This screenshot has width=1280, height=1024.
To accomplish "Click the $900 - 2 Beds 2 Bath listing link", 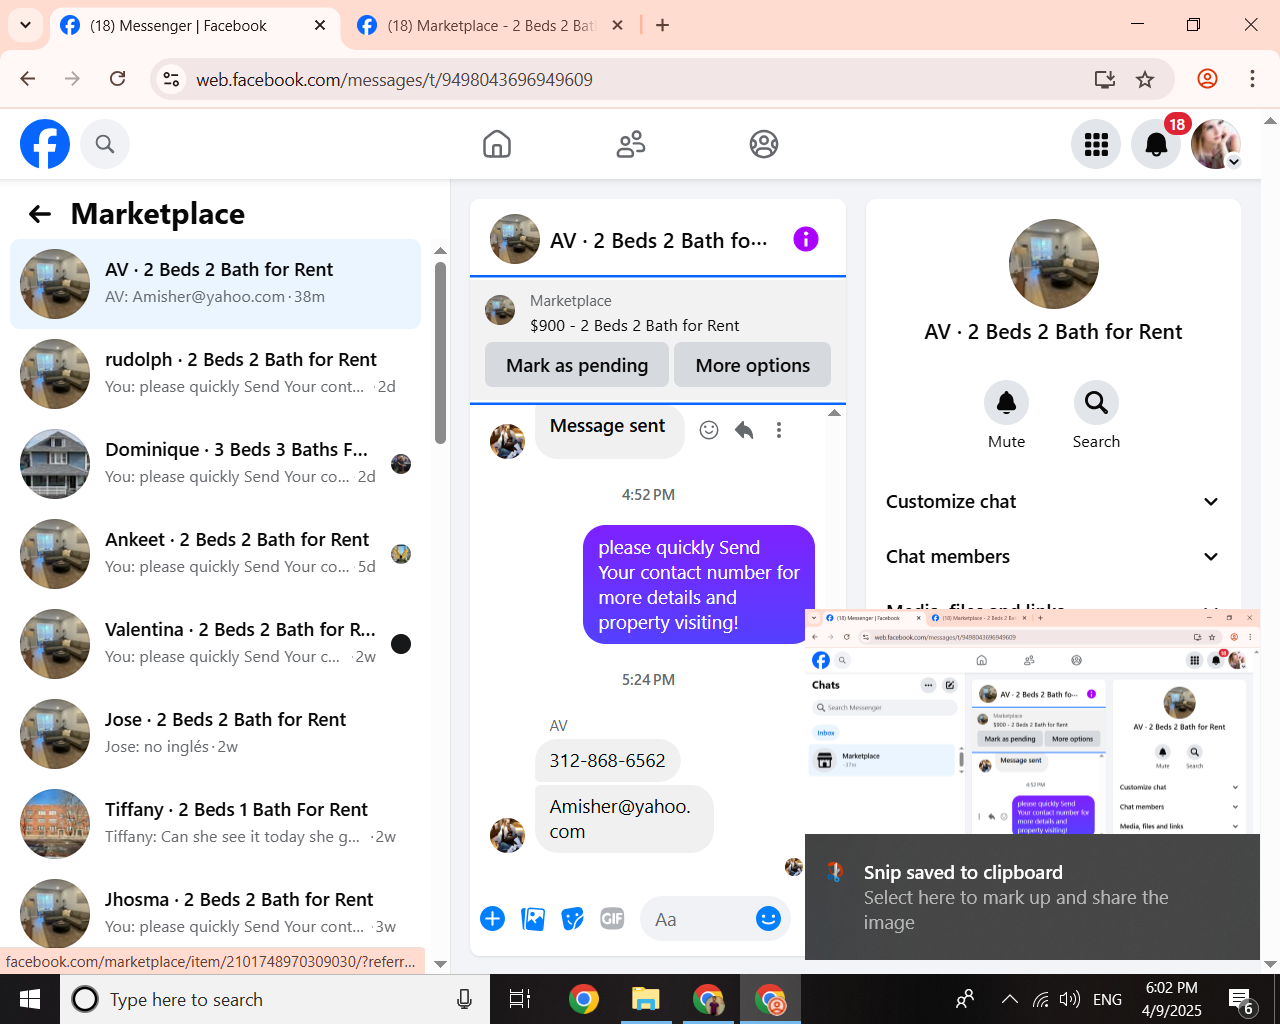I will pyautogui.click(x=634, y=325).
